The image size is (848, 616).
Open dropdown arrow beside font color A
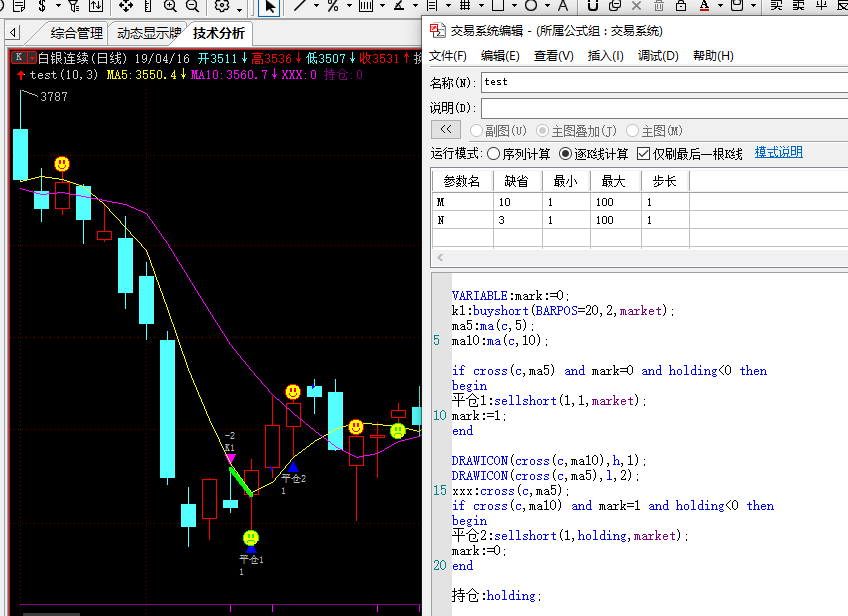click(x=720, y=6)
